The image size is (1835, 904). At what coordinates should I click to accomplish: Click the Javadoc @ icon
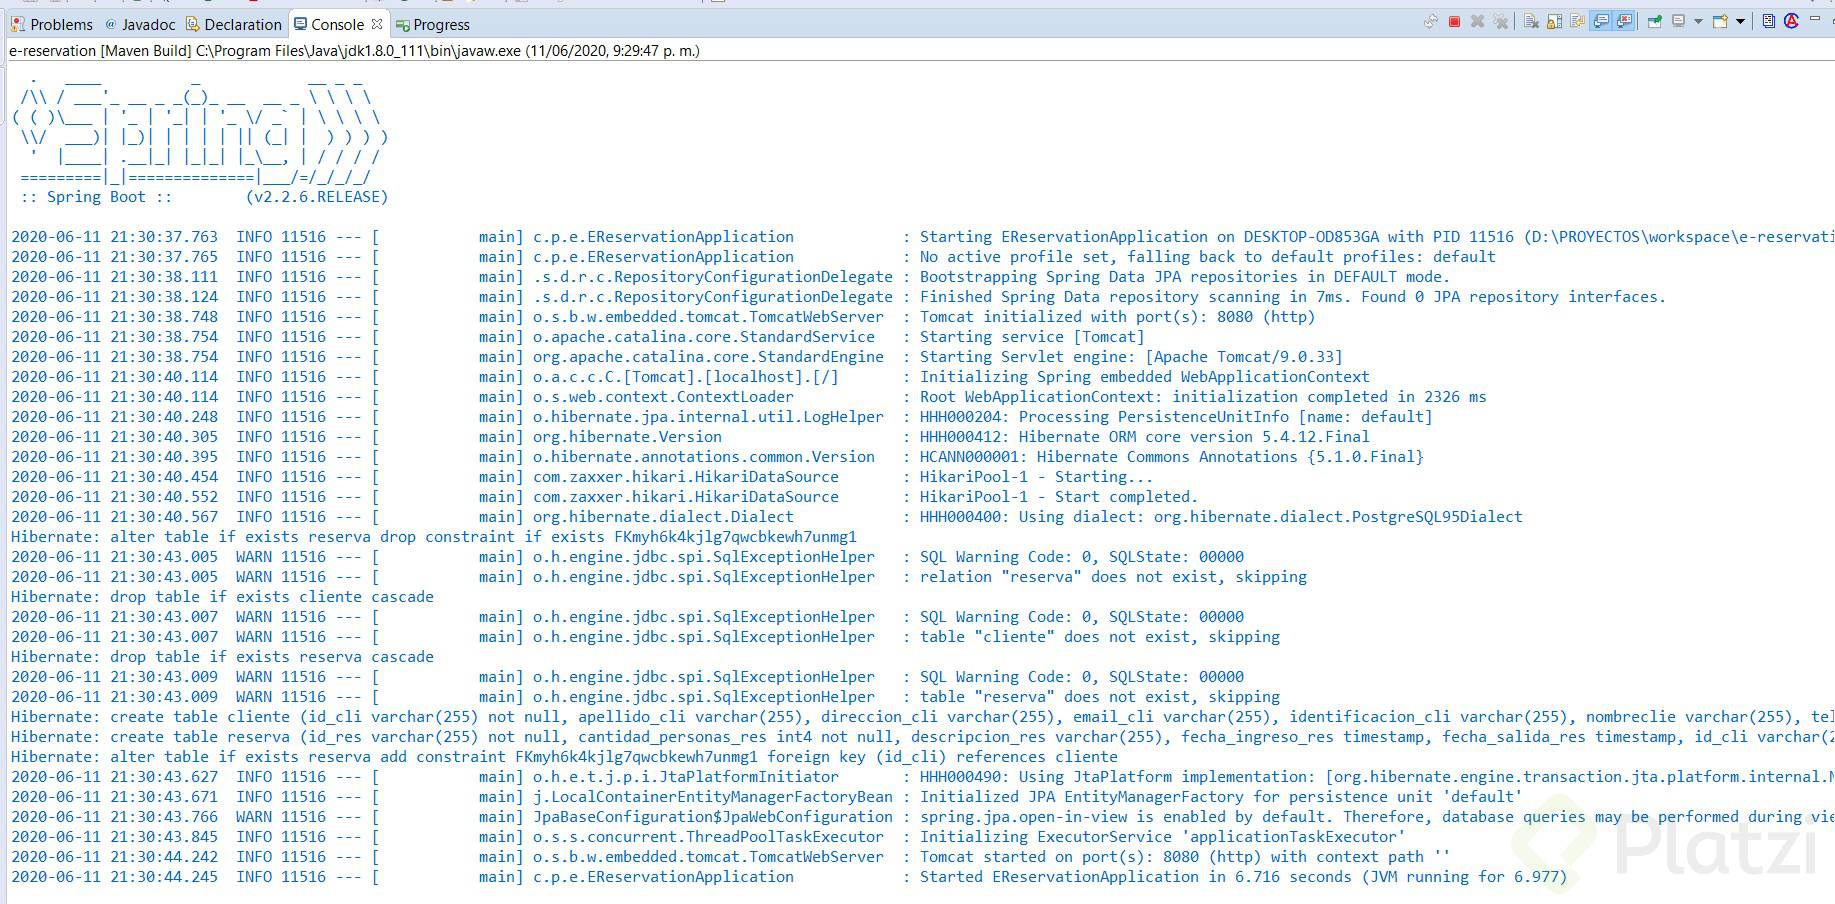(x=110, y=24)
